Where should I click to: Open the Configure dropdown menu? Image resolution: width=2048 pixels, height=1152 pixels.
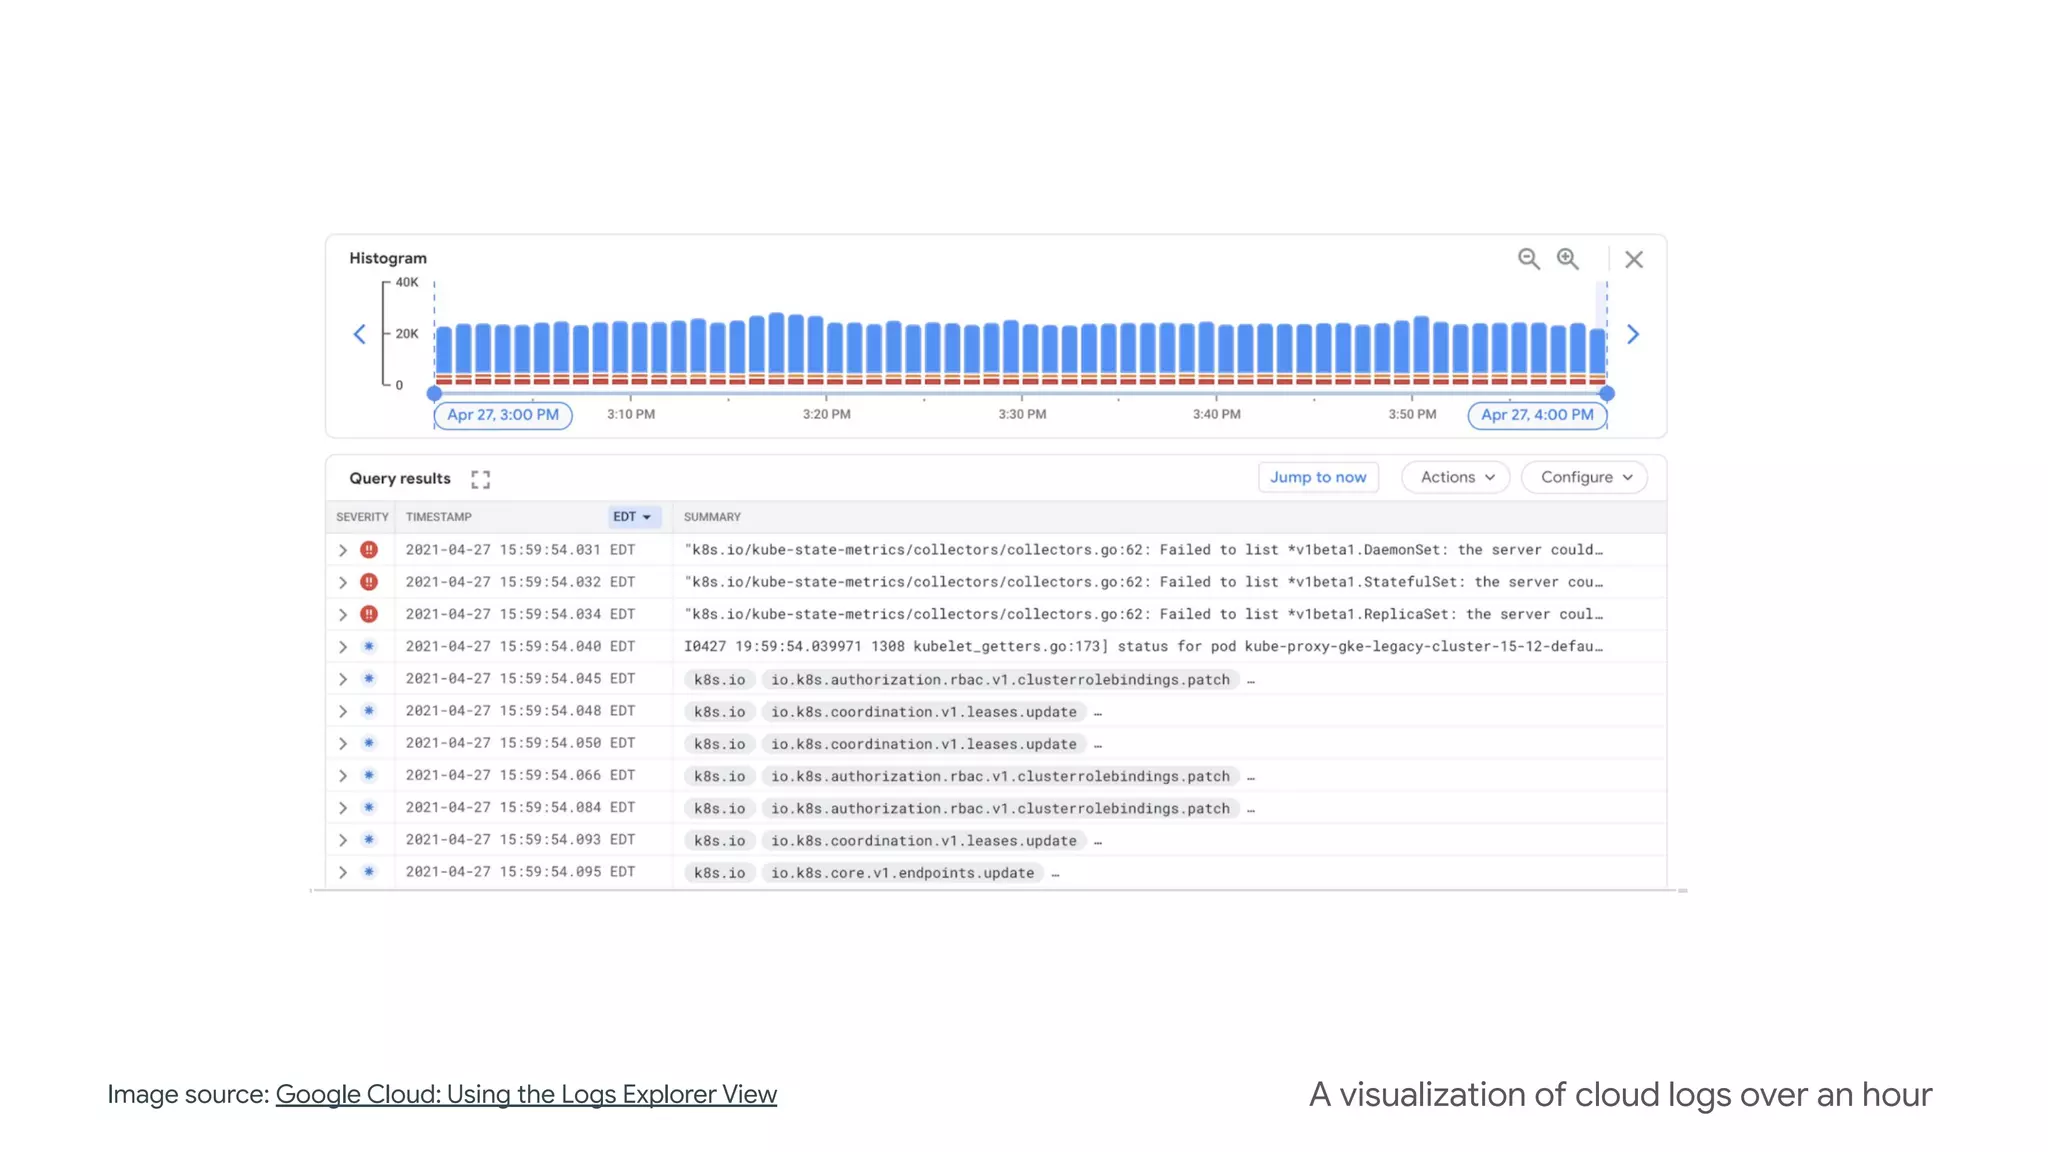[1585, 477]
